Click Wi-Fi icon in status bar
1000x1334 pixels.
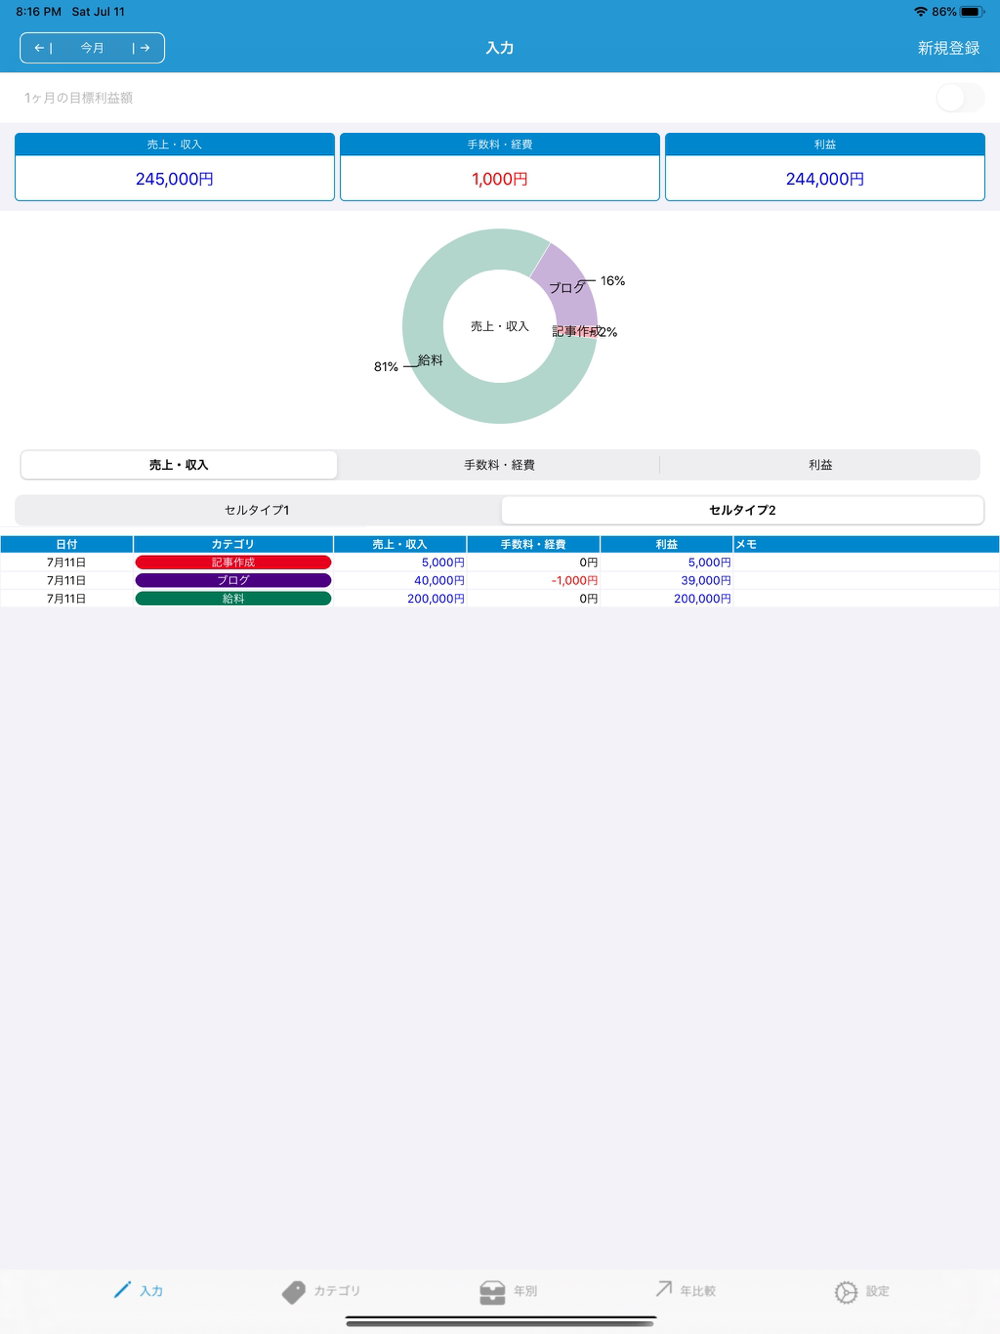920,12
